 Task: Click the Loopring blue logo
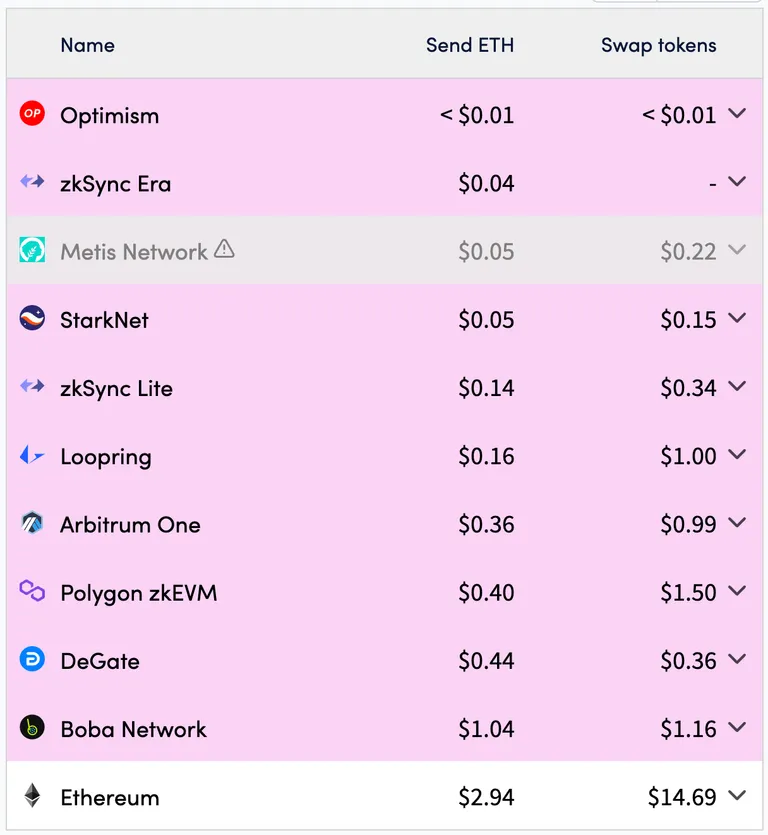pyautogui.click(x=32, y=455)
